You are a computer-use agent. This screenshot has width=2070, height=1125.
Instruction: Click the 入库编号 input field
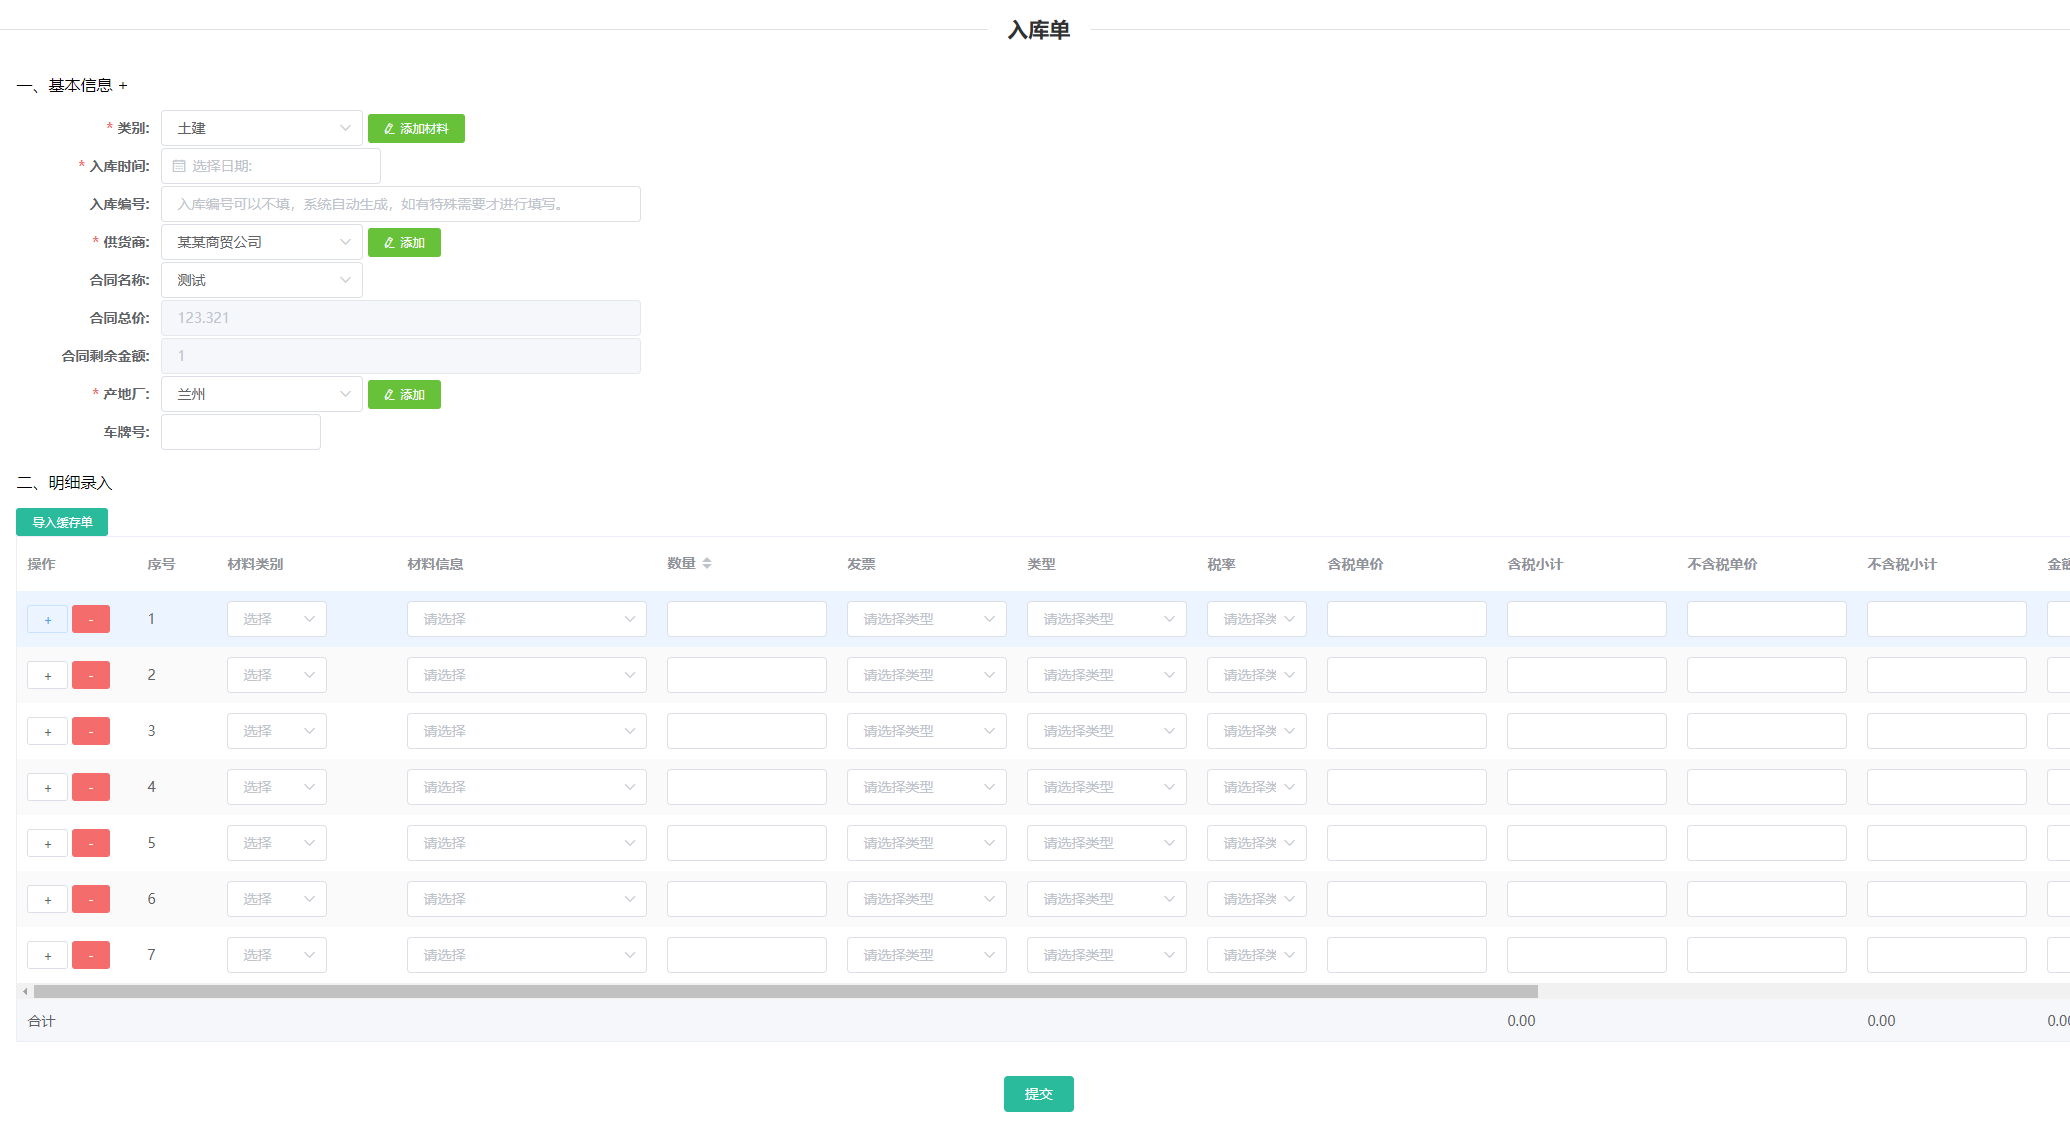[401, 204]
